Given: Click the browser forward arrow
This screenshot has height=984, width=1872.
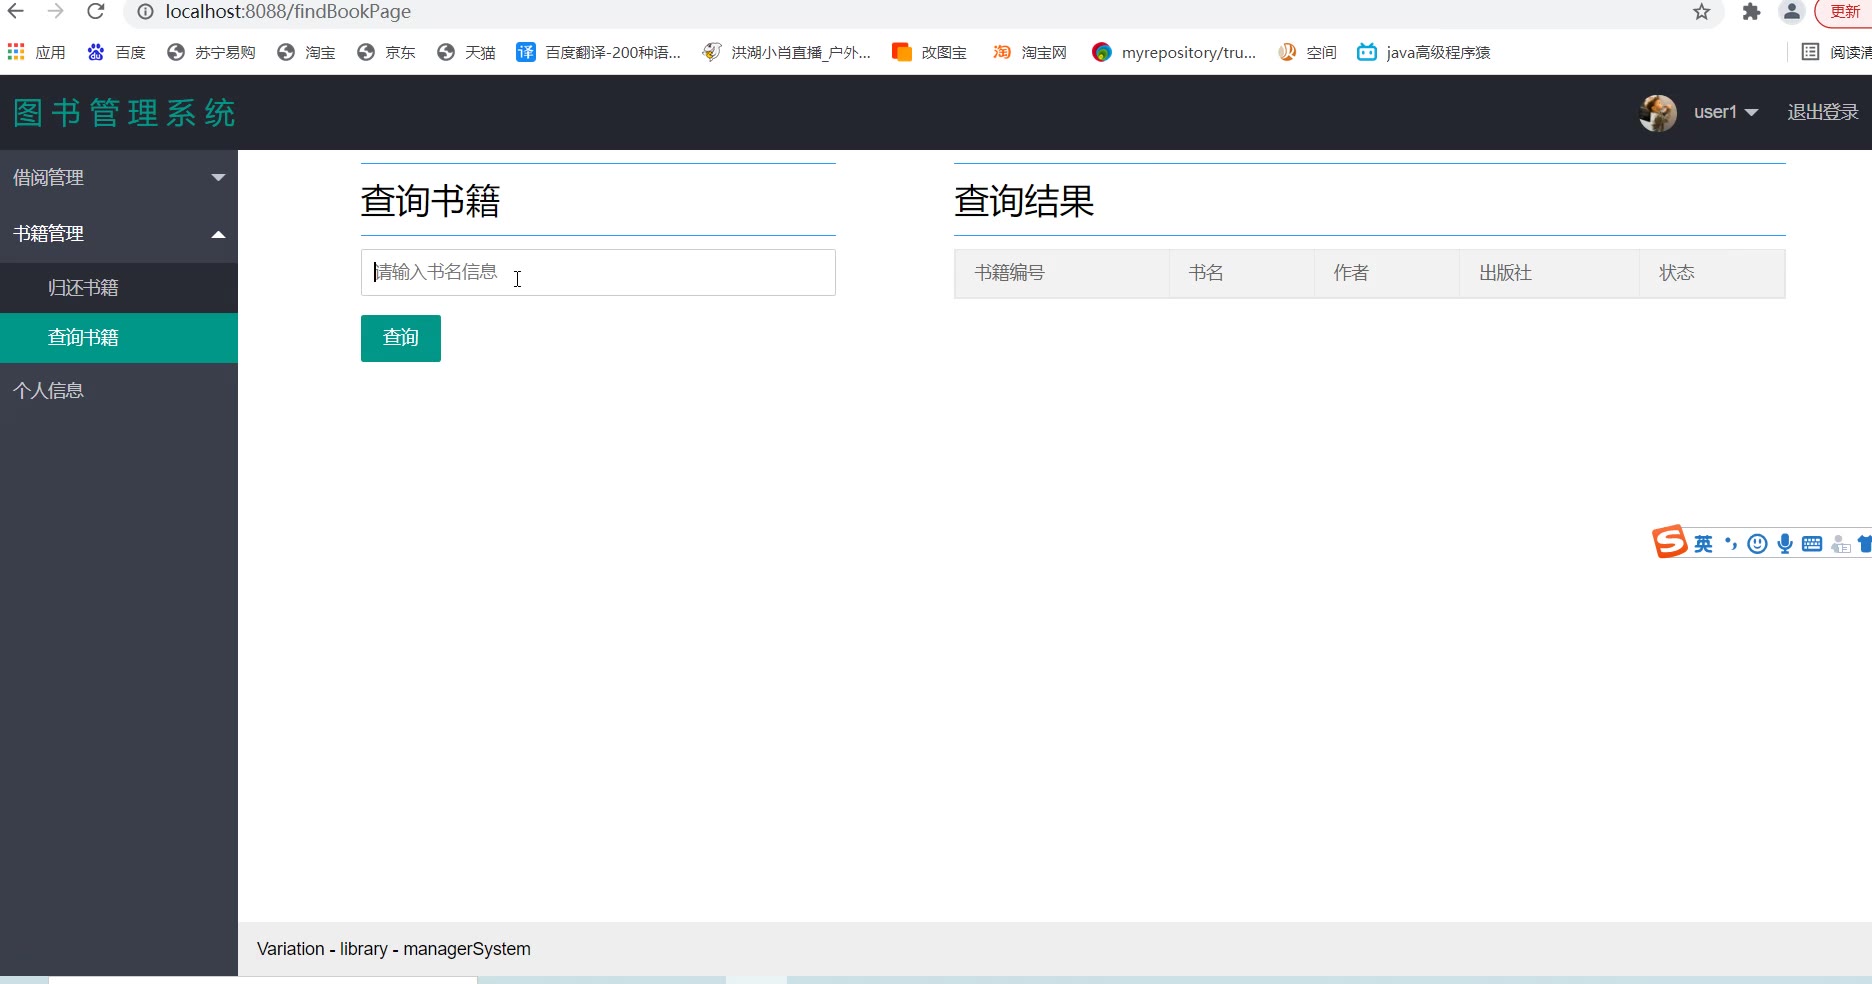Looking at the screenshot, I should coord(56,12).
